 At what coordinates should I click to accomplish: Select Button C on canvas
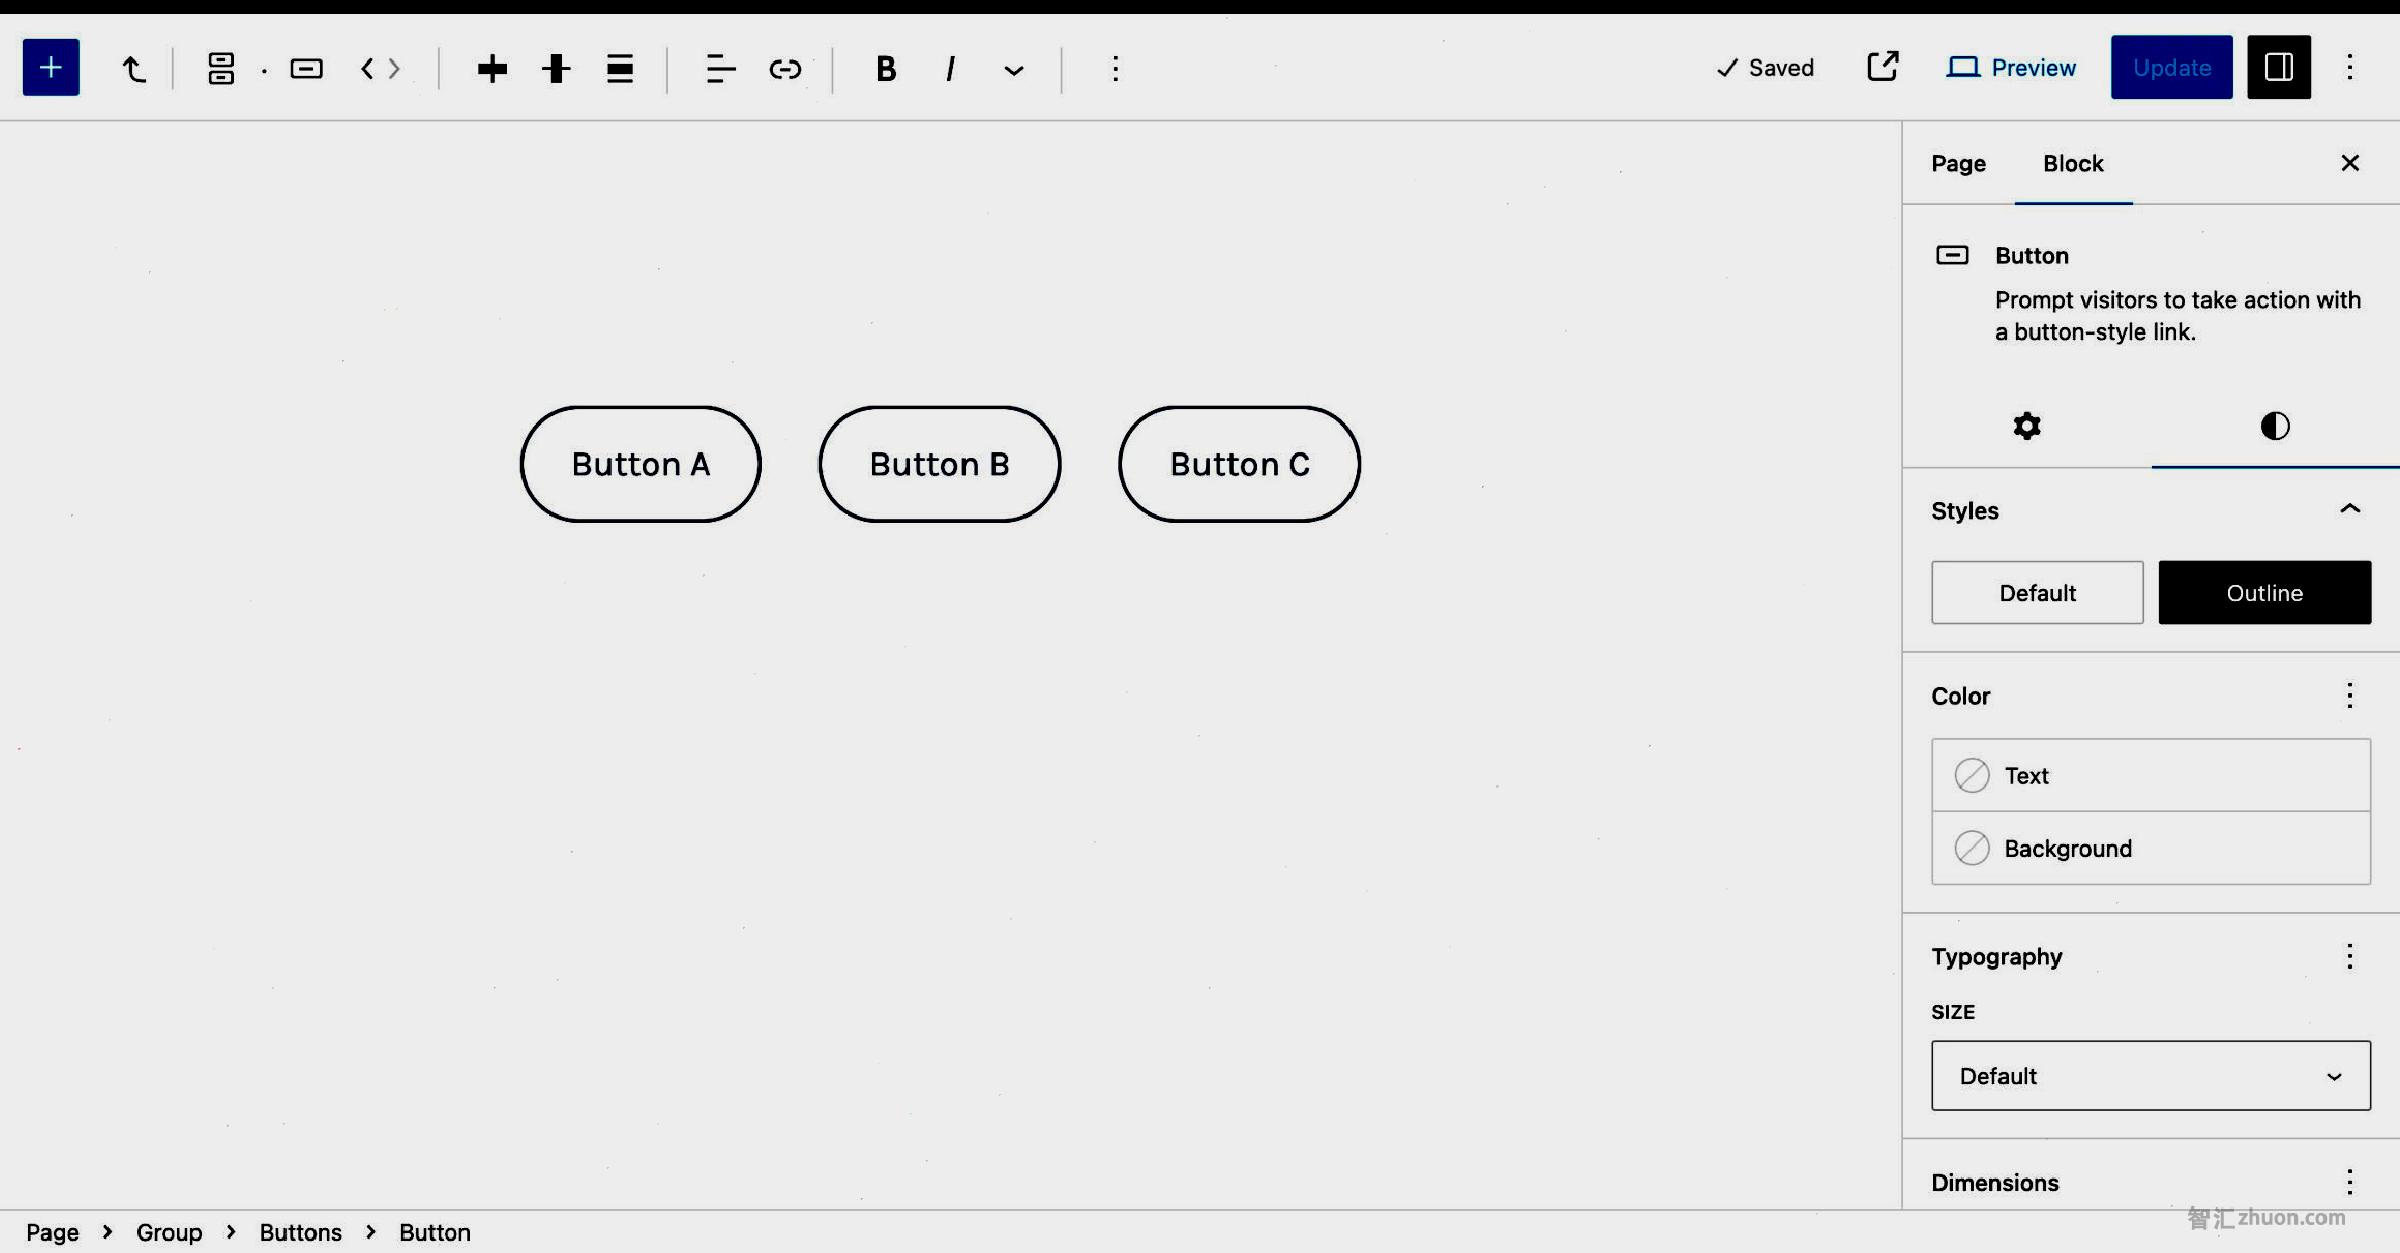coord(1239,464)
